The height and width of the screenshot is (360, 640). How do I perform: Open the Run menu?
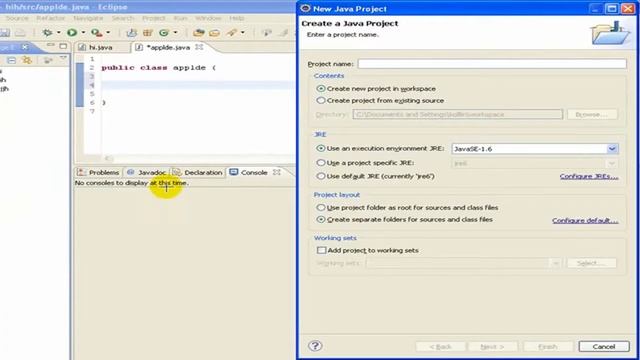tap(180, 18)
